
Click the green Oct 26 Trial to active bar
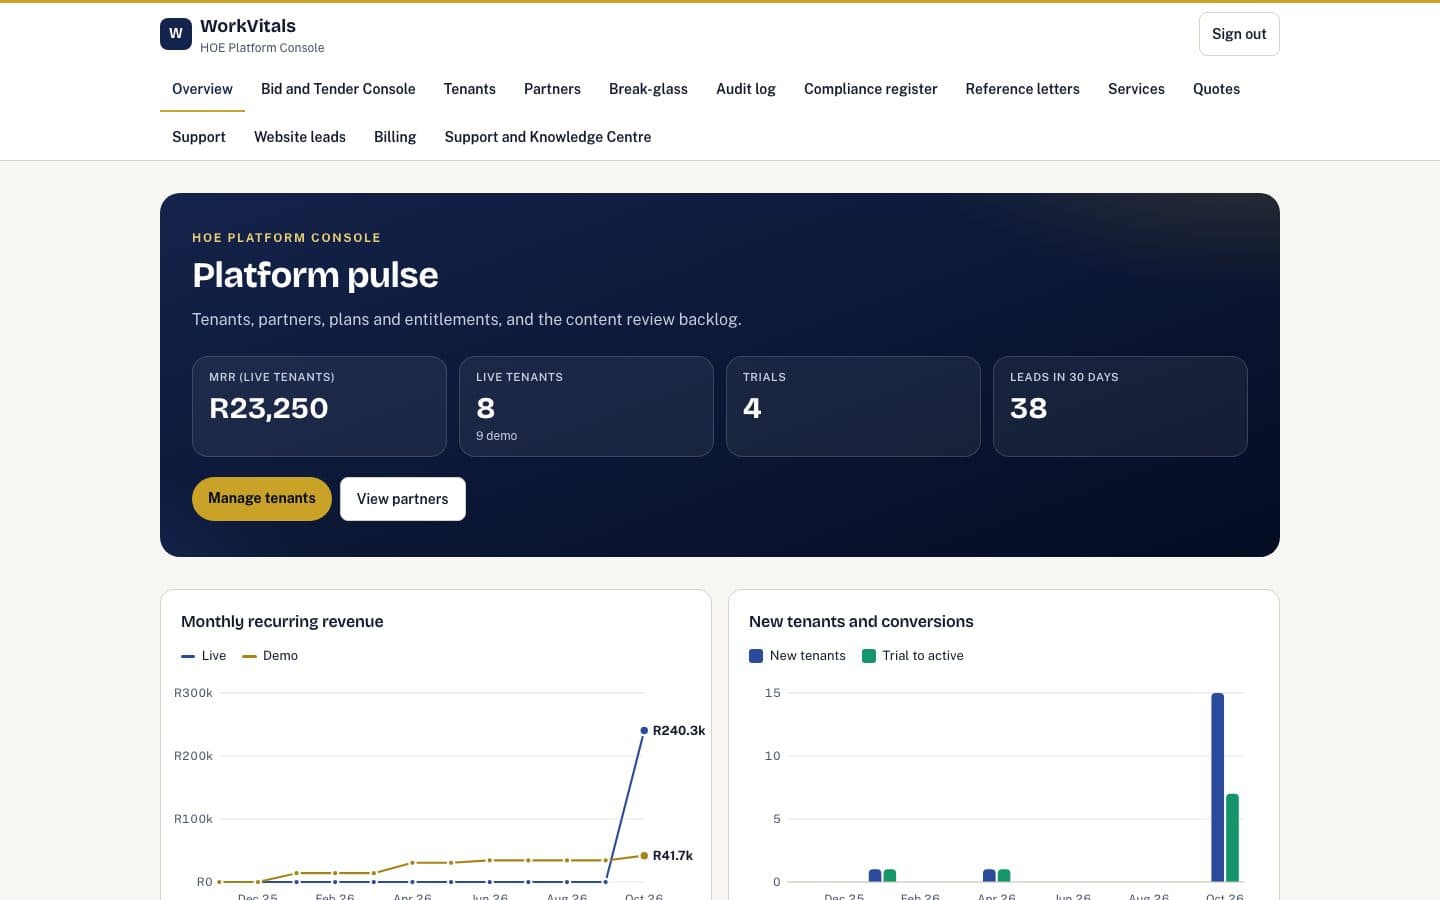(1232, 838)
